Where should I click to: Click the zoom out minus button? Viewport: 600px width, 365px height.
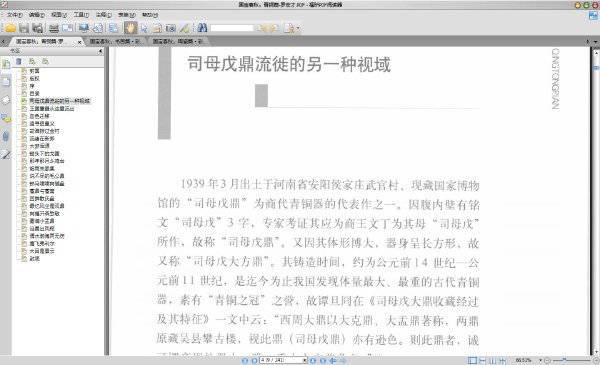[x=547, y=360]
